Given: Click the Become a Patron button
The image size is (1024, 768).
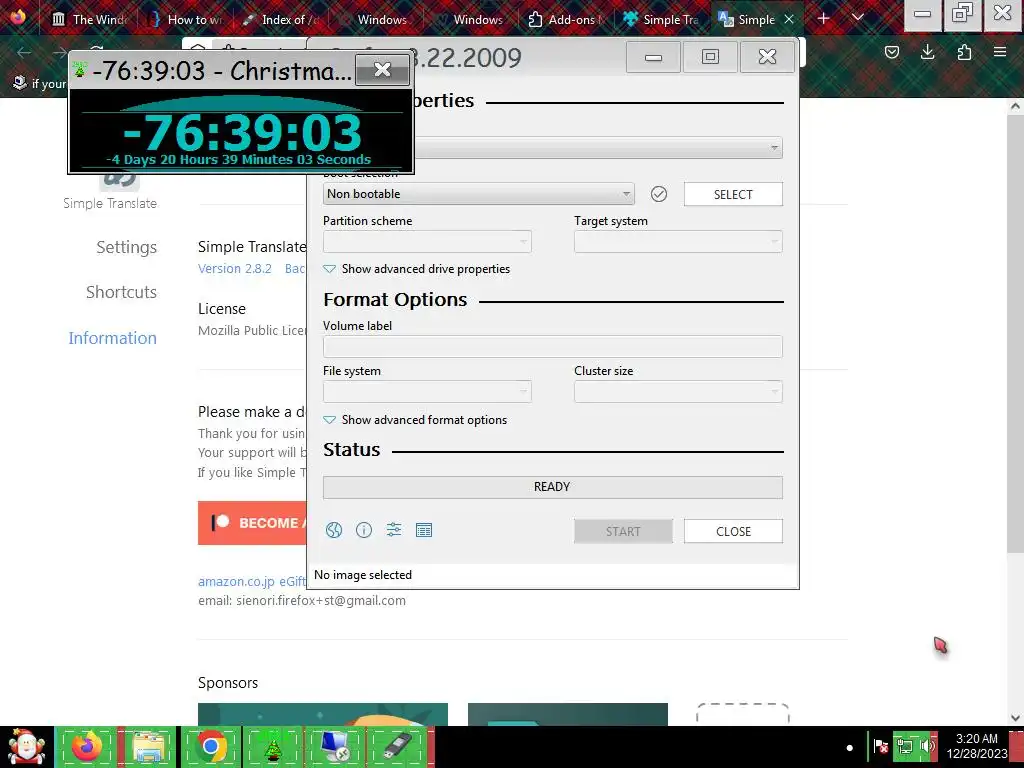Looking at the screenshot, I should [252, 522].
